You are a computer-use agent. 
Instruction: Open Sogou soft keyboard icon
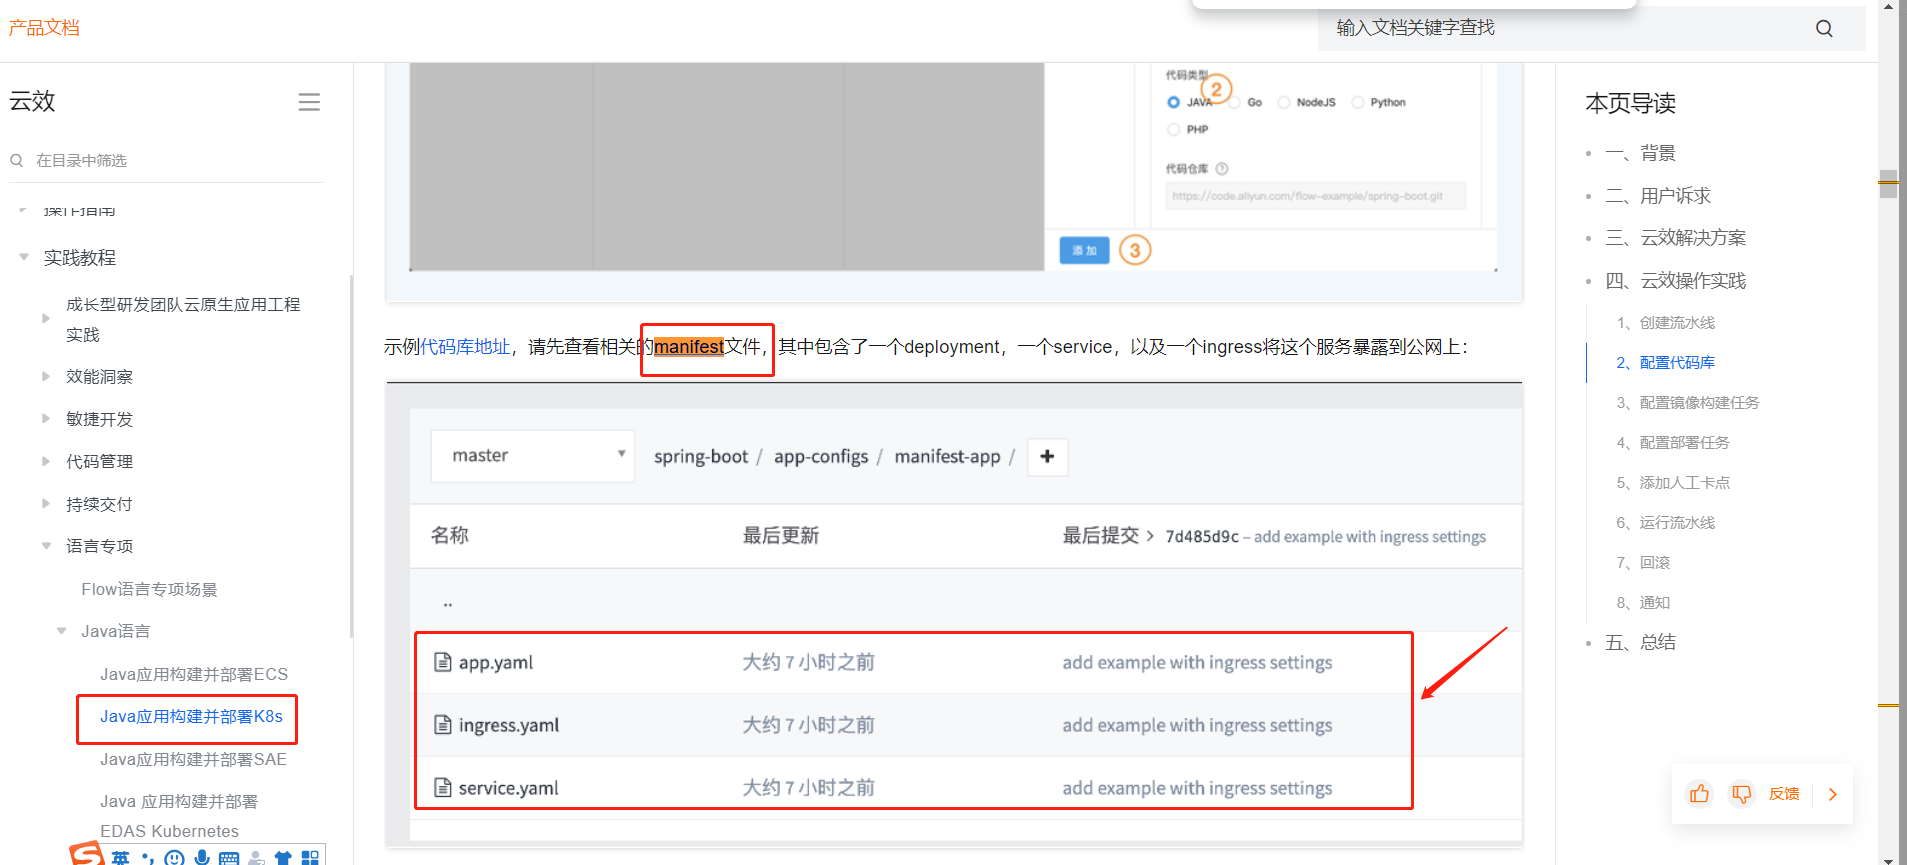pos(229,858)
